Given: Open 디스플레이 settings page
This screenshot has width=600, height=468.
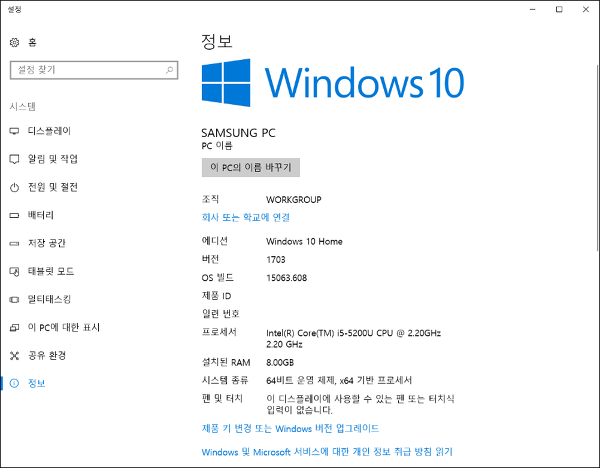Looking at the screenshot, I should (x=49, y=131).
